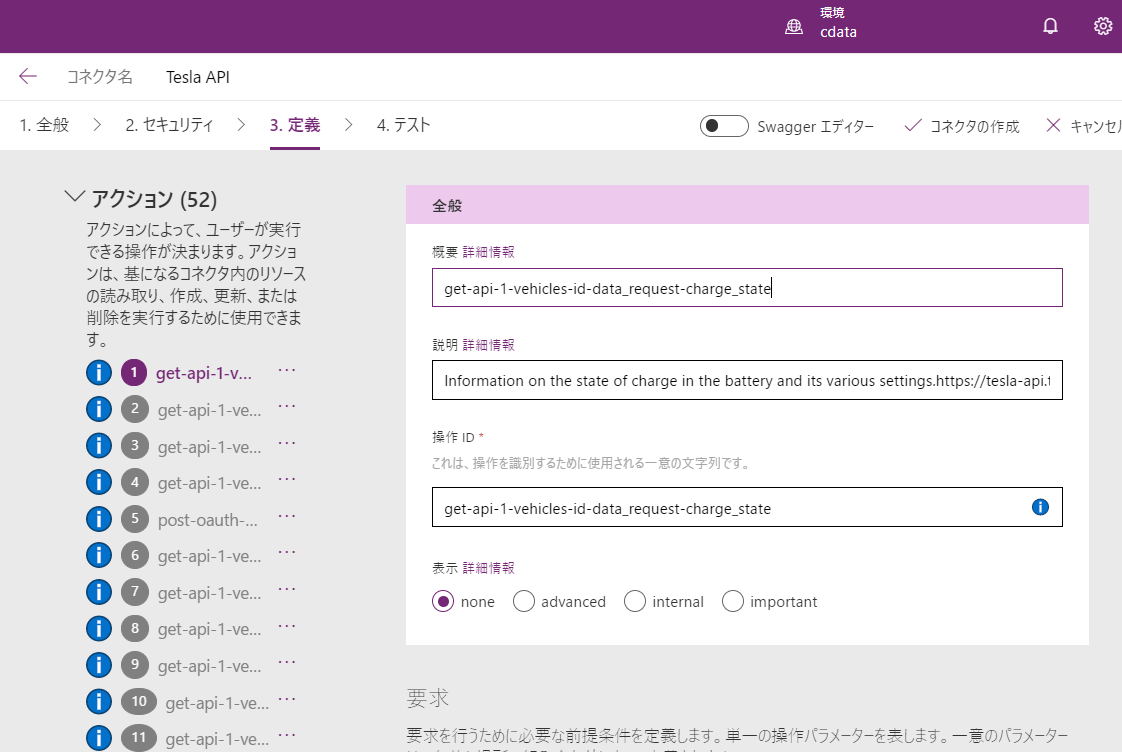The width and height of the screenshot is (1122, 752).
Task: Click the 概要 summary input field
Action: (x=747, y=288)
